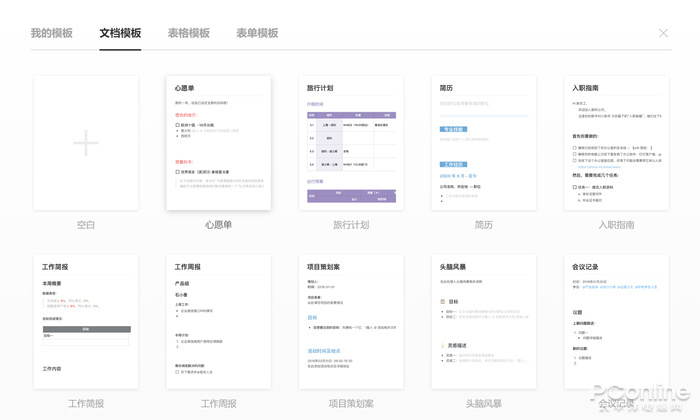Screen dimensions: 700x420
Task: Select the 头脑风暴 template thumbnail
Action: point(484,321)
